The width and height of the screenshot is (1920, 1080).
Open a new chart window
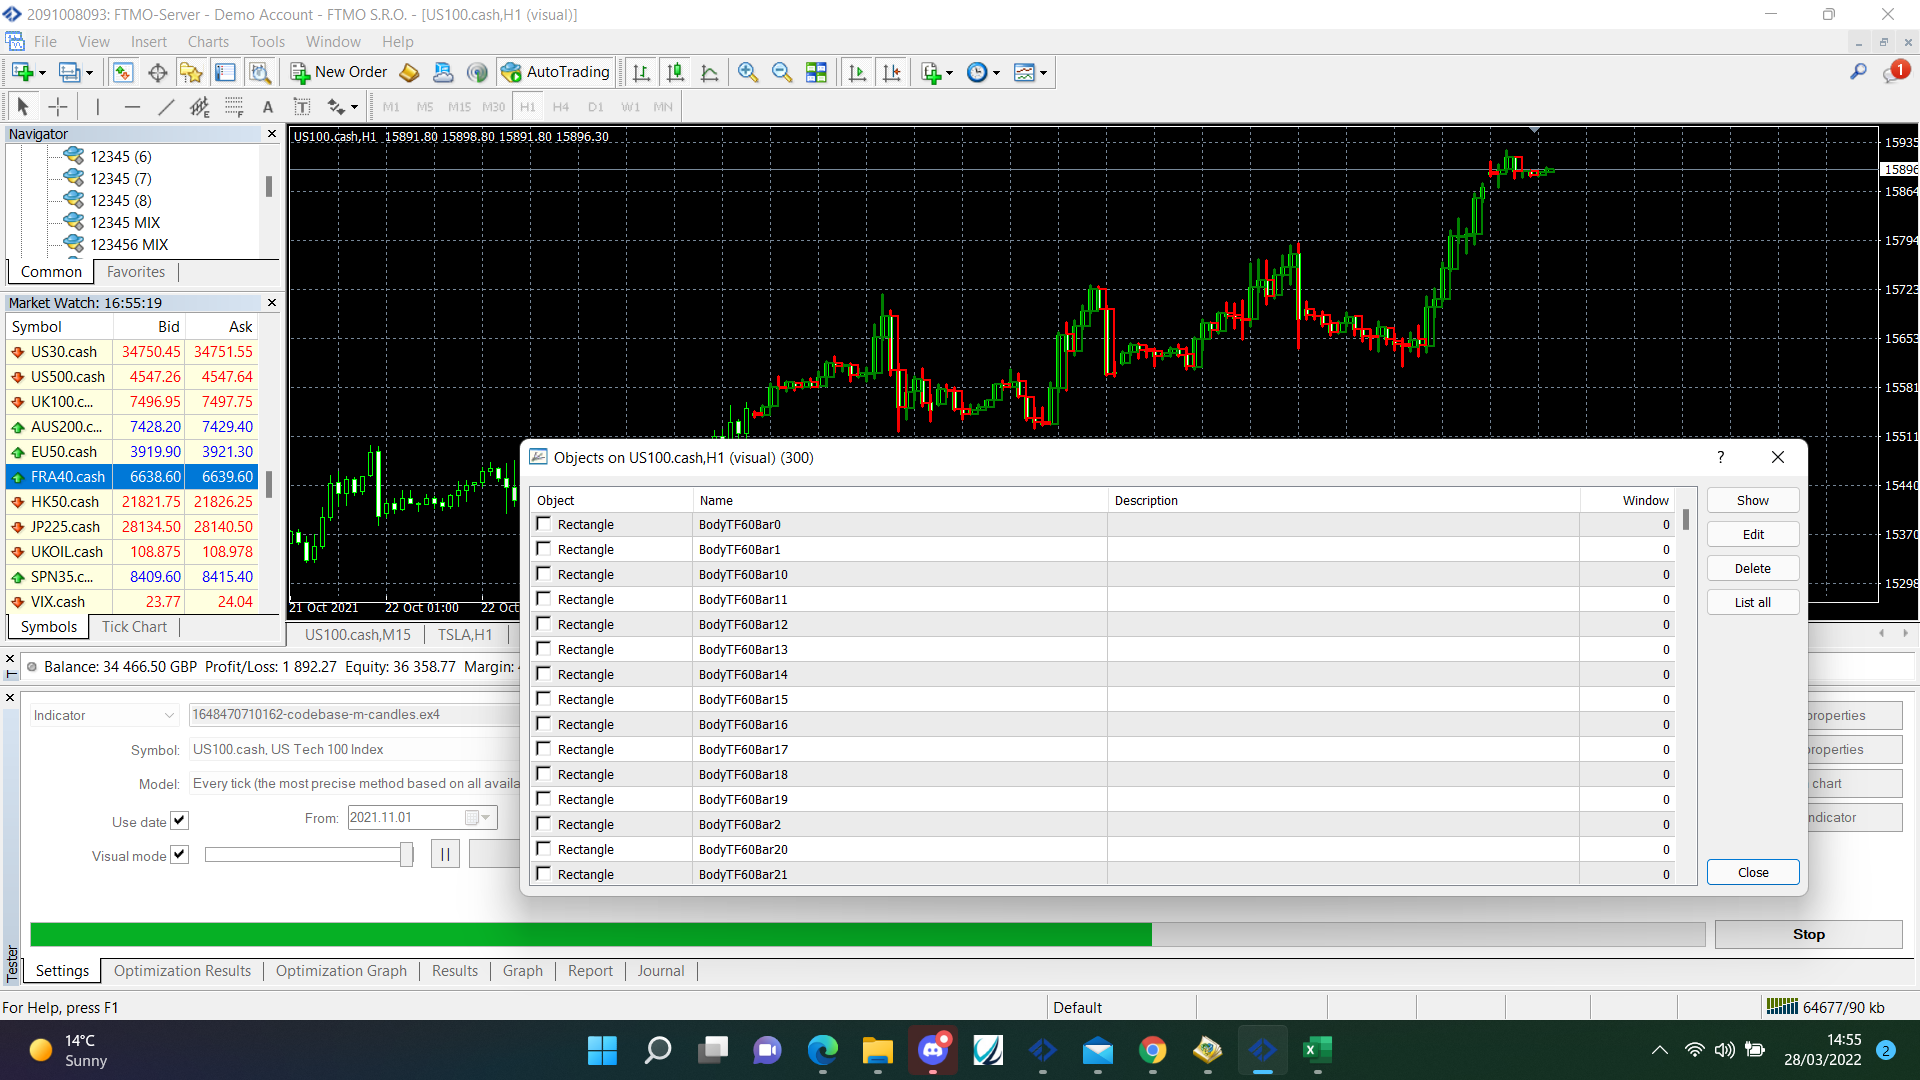point(22,72)
